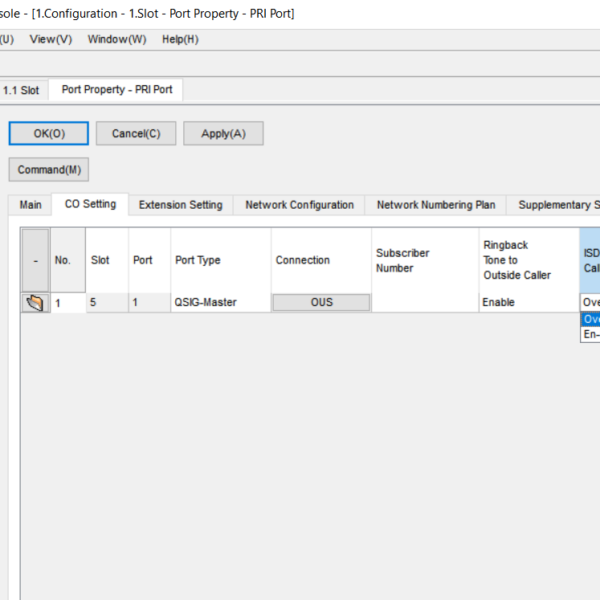Click the row 1 edit icon

(x=35, y=303)
